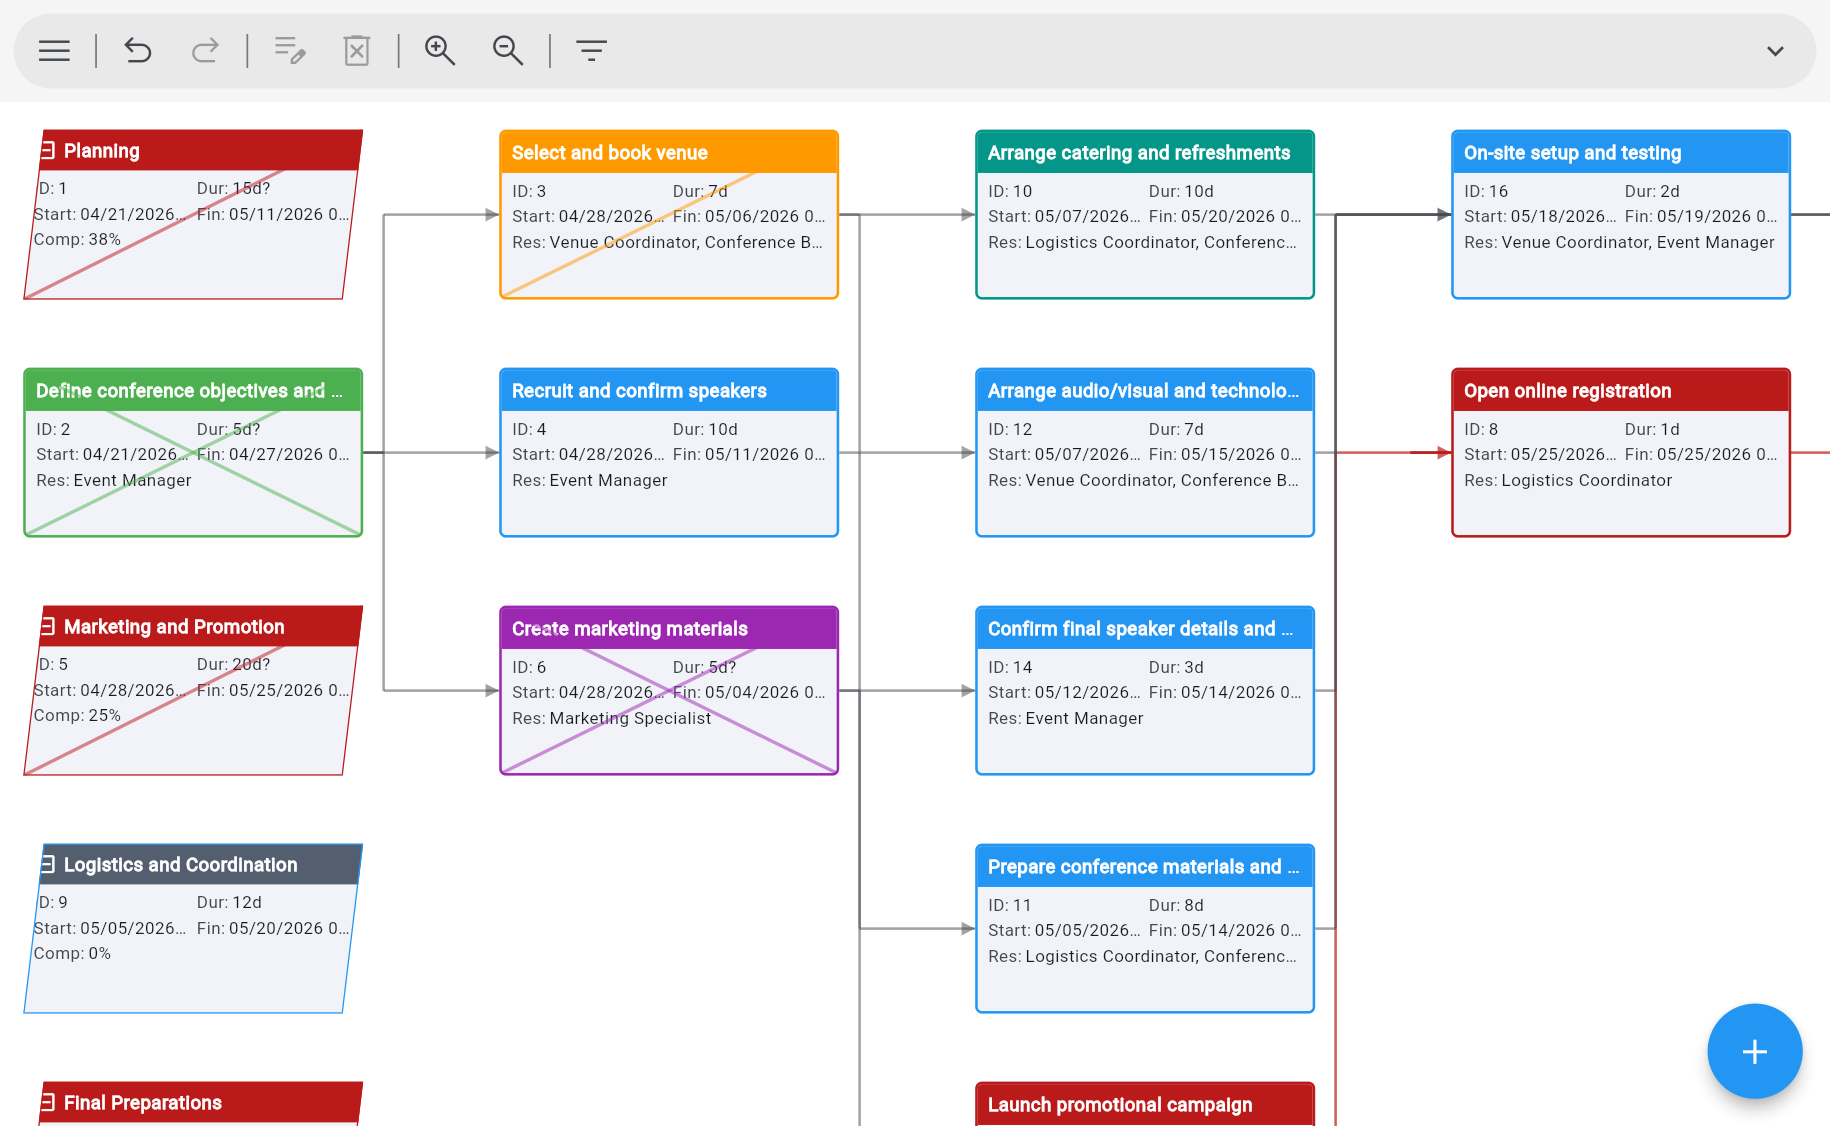Image resolution: width=1830 pixels, height=1126 pixels.
Task: Select the Open online registration task
Action: click(1620, 450)
